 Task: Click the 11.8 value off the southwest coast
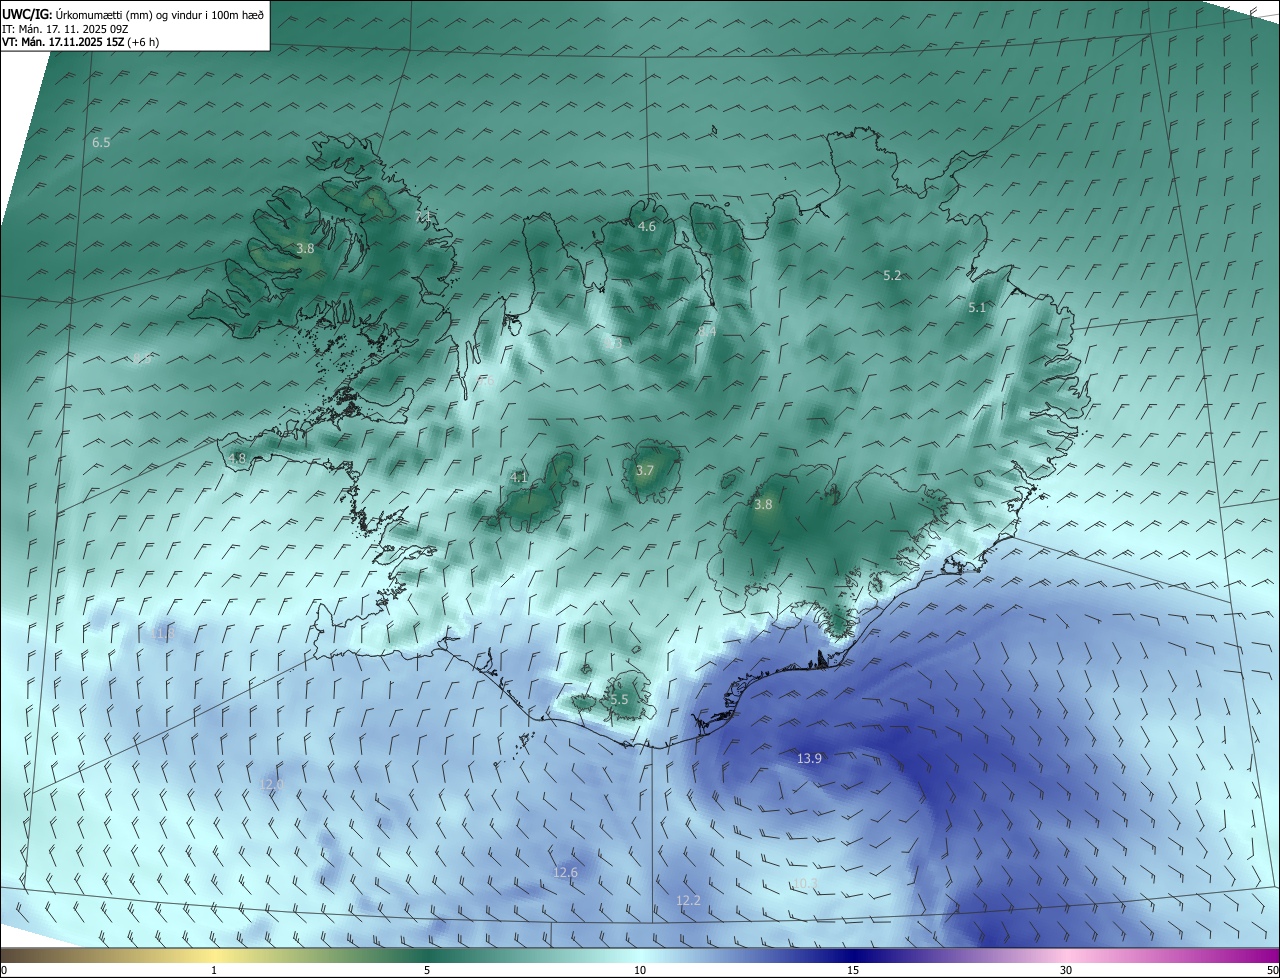[164, 633]
